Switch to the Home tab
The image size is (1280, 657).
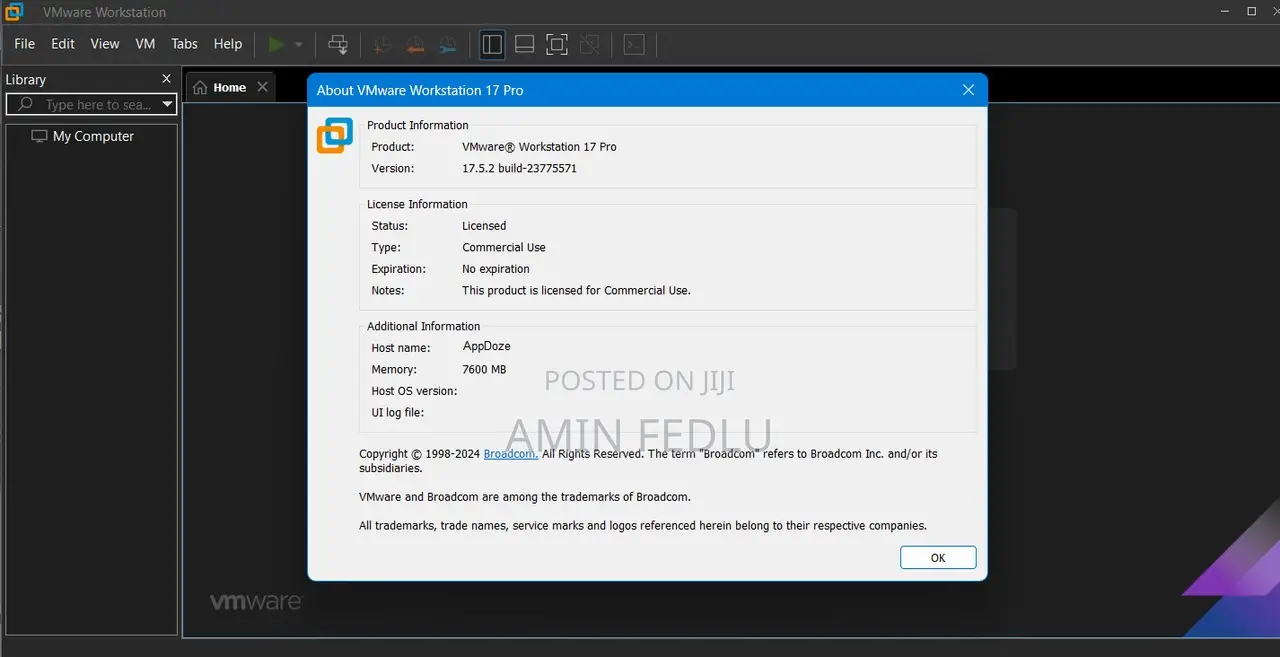click(x=228, y=86)
